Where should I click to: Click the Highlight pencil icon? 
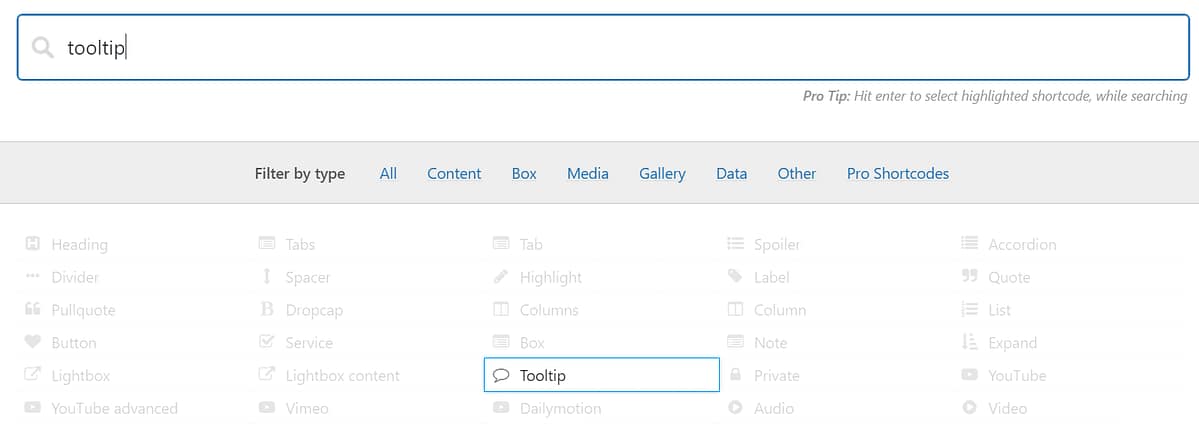[501, 277]
